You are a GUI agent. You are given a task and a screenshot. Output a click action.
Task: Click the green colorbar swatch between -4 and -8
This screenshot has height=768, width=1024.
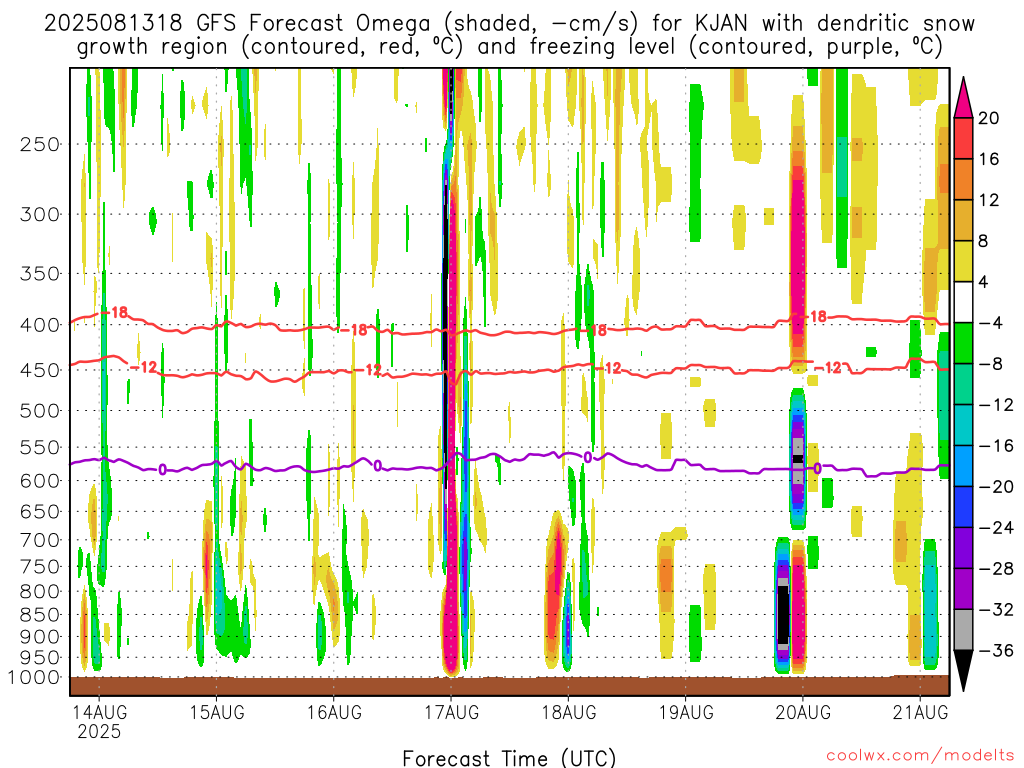(x=963, y=343)
